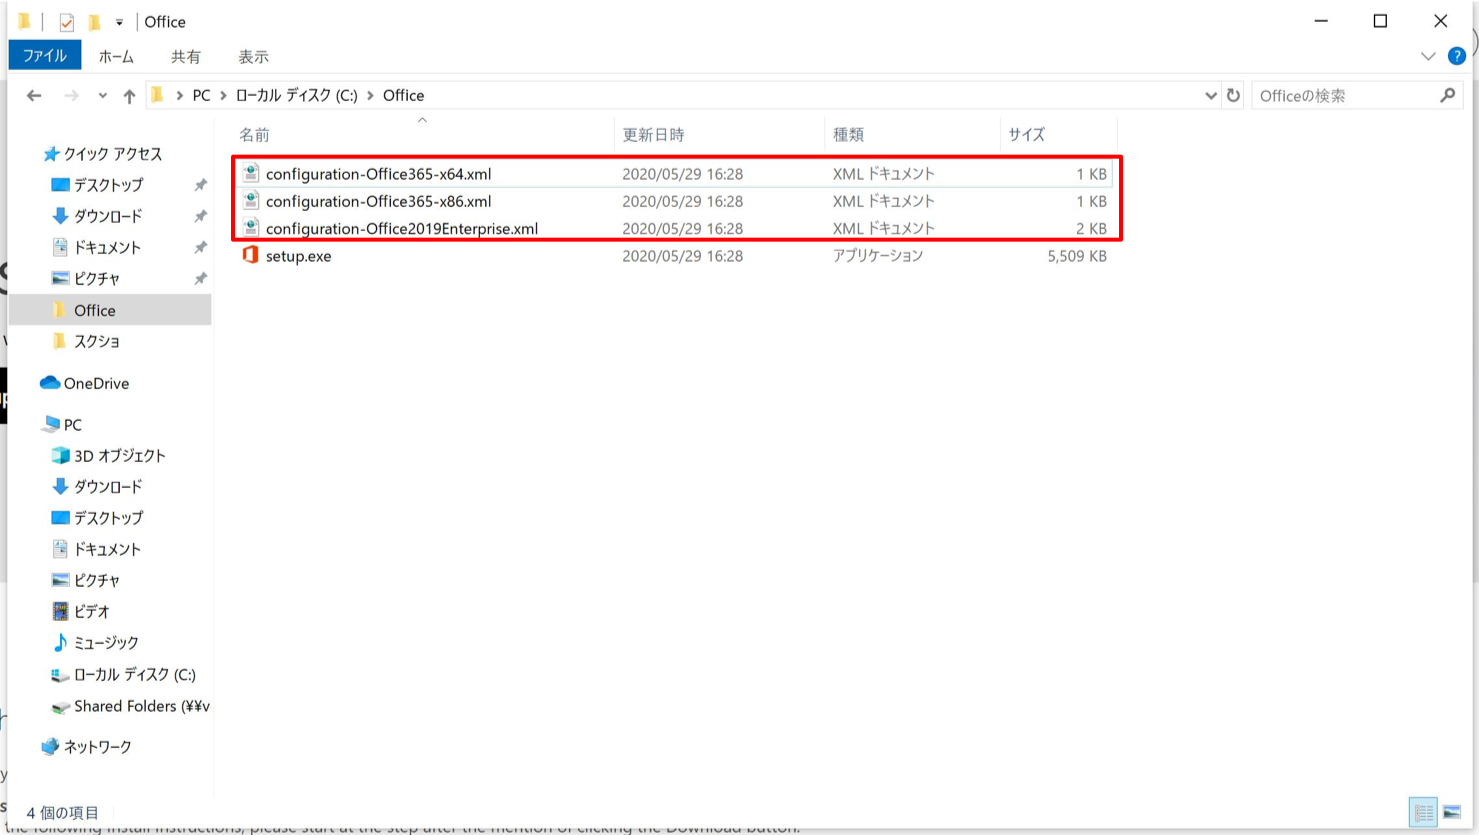The height and width of the screenshot is (835, 1479).
Task: Open the Quick Access Toolbar customize dropdown
Action: (119, 22)
